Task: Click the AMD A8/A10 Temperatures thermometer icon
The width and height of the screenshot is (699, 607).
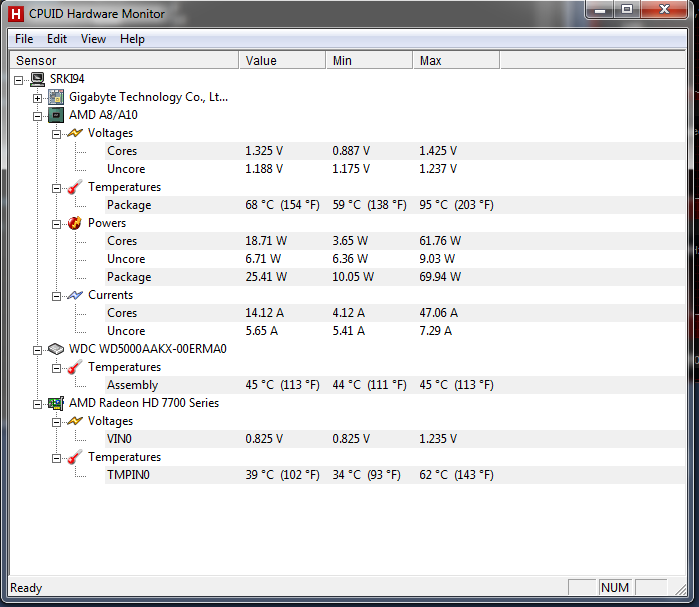Action: coord(75,187)
